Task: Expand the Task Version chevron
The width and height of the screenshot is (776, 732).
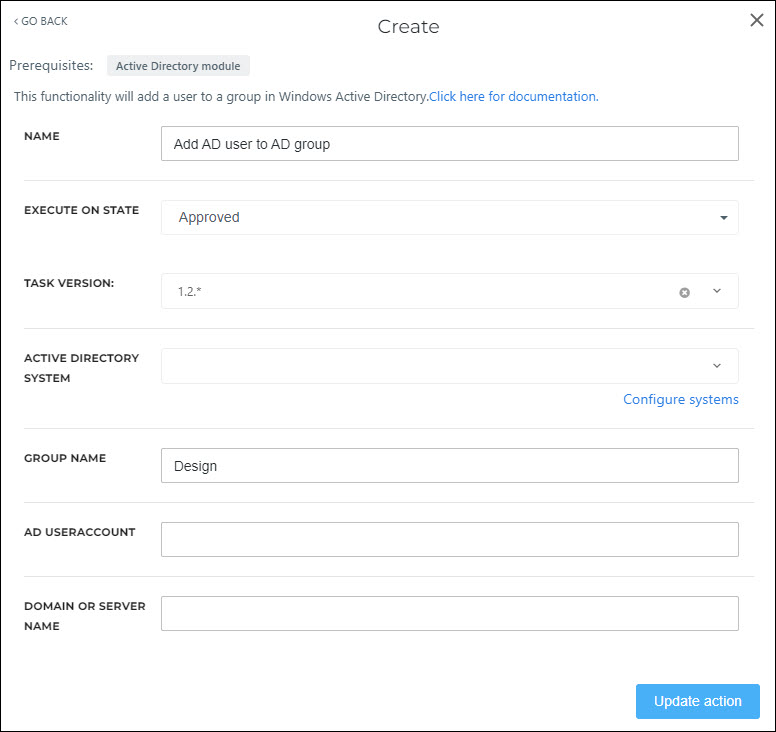Action: [x=717, y=291]
